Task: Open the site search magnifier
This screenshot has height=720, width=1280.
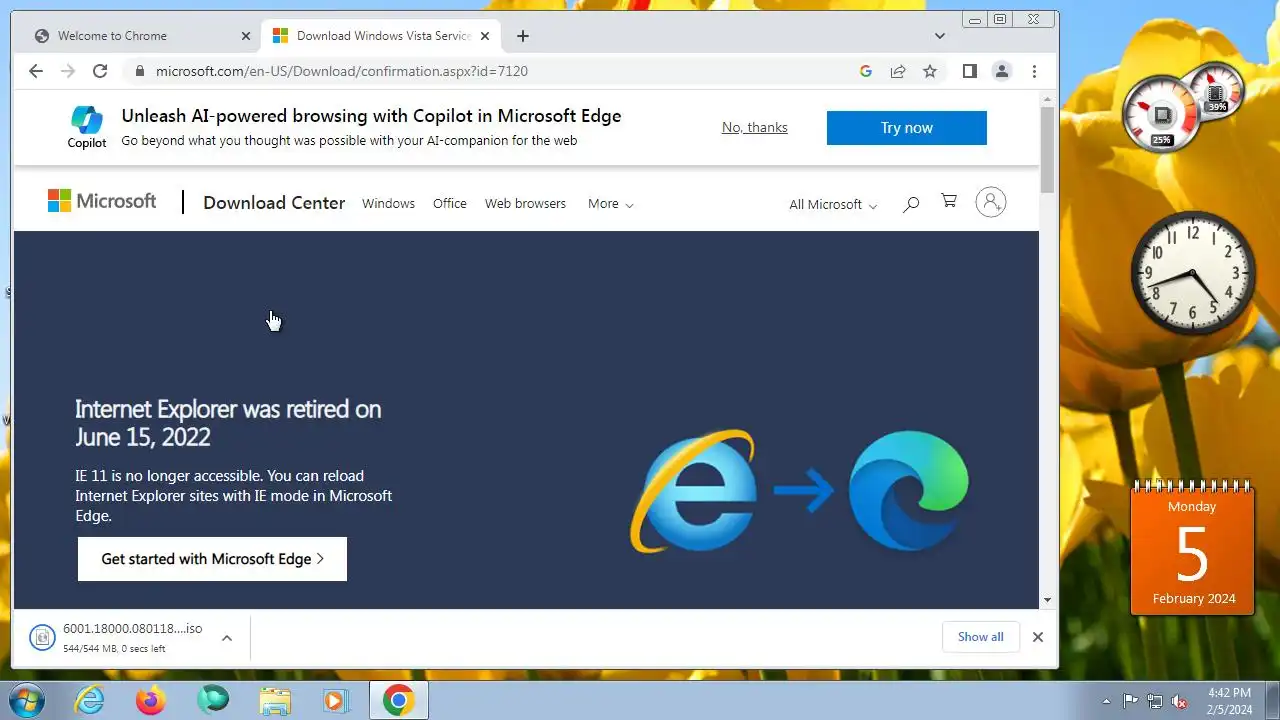Action: tap(911, 204)
